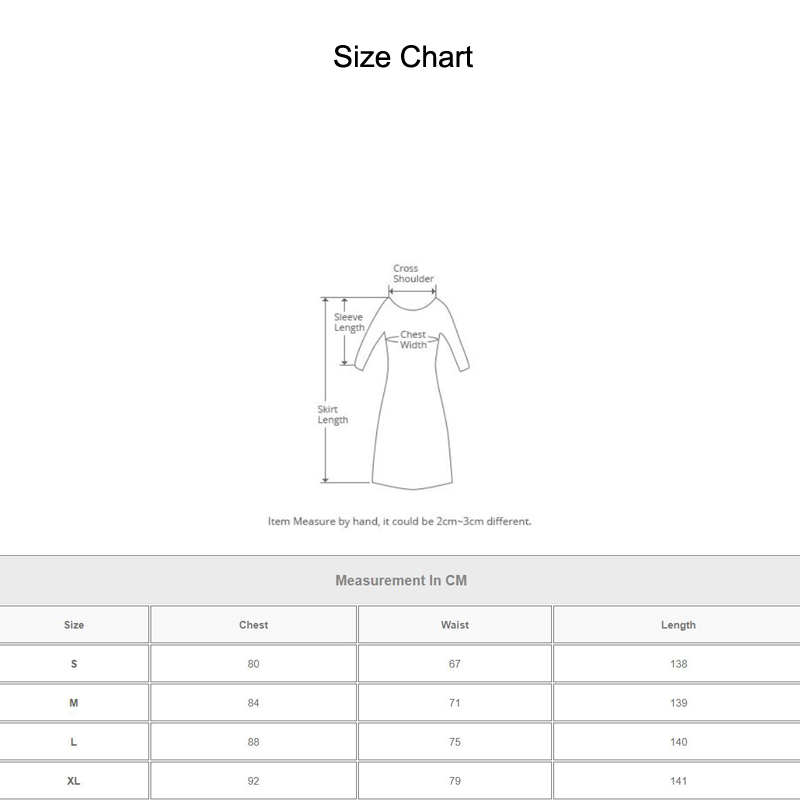Click the Size Chart title
The width and height of the screenshot is (800, 800).
pos(402,57)
